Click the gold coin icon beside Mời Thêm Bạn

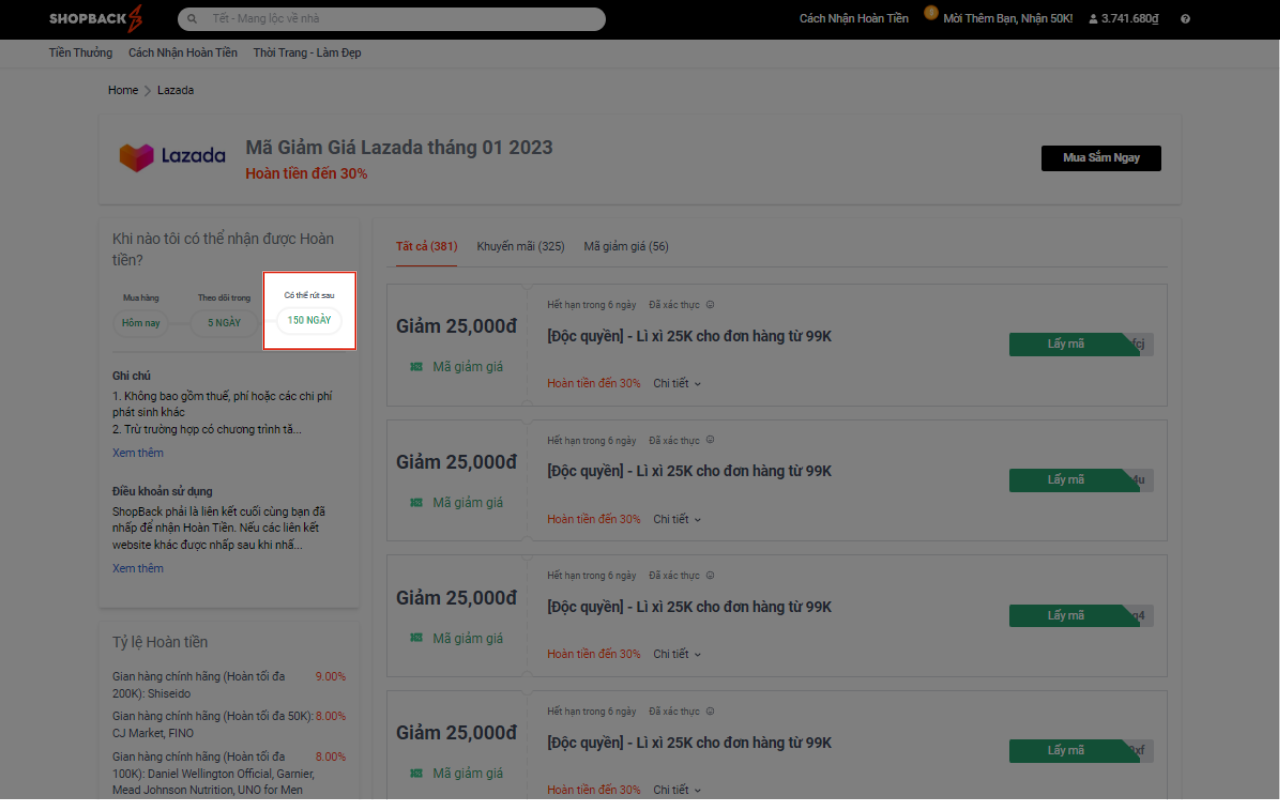(x=931, y=13)
